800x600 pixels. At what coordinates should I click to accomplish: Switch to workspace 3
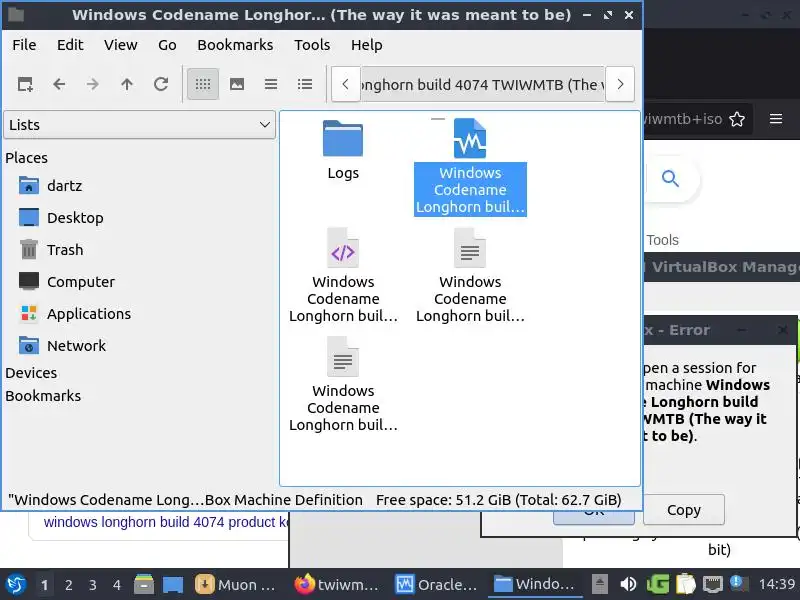pos(92,585)
